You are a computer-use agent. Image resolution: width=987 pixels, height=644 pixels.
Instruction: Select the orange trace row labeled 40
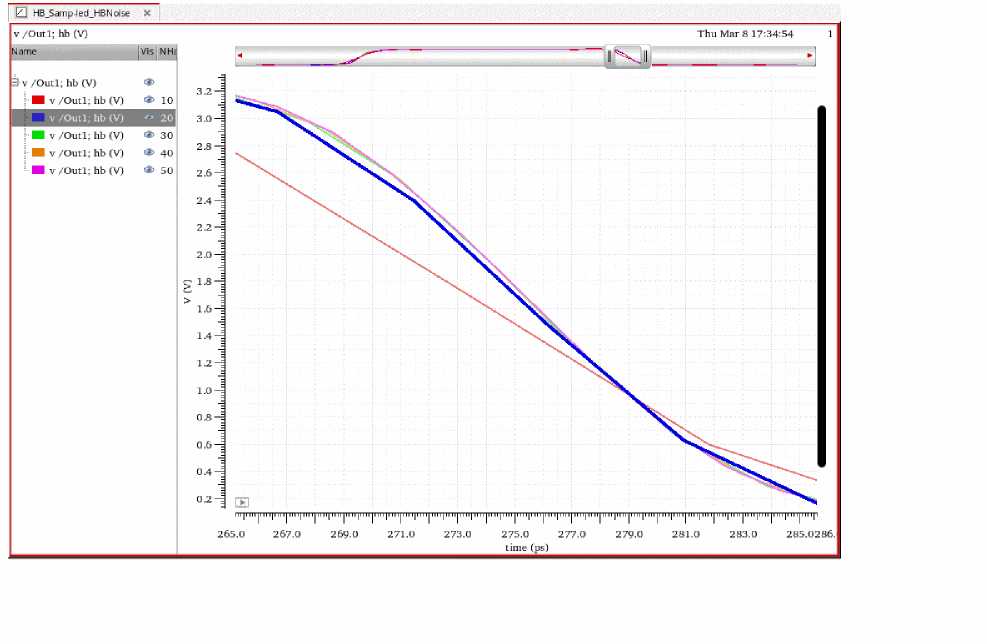[94, 153]
